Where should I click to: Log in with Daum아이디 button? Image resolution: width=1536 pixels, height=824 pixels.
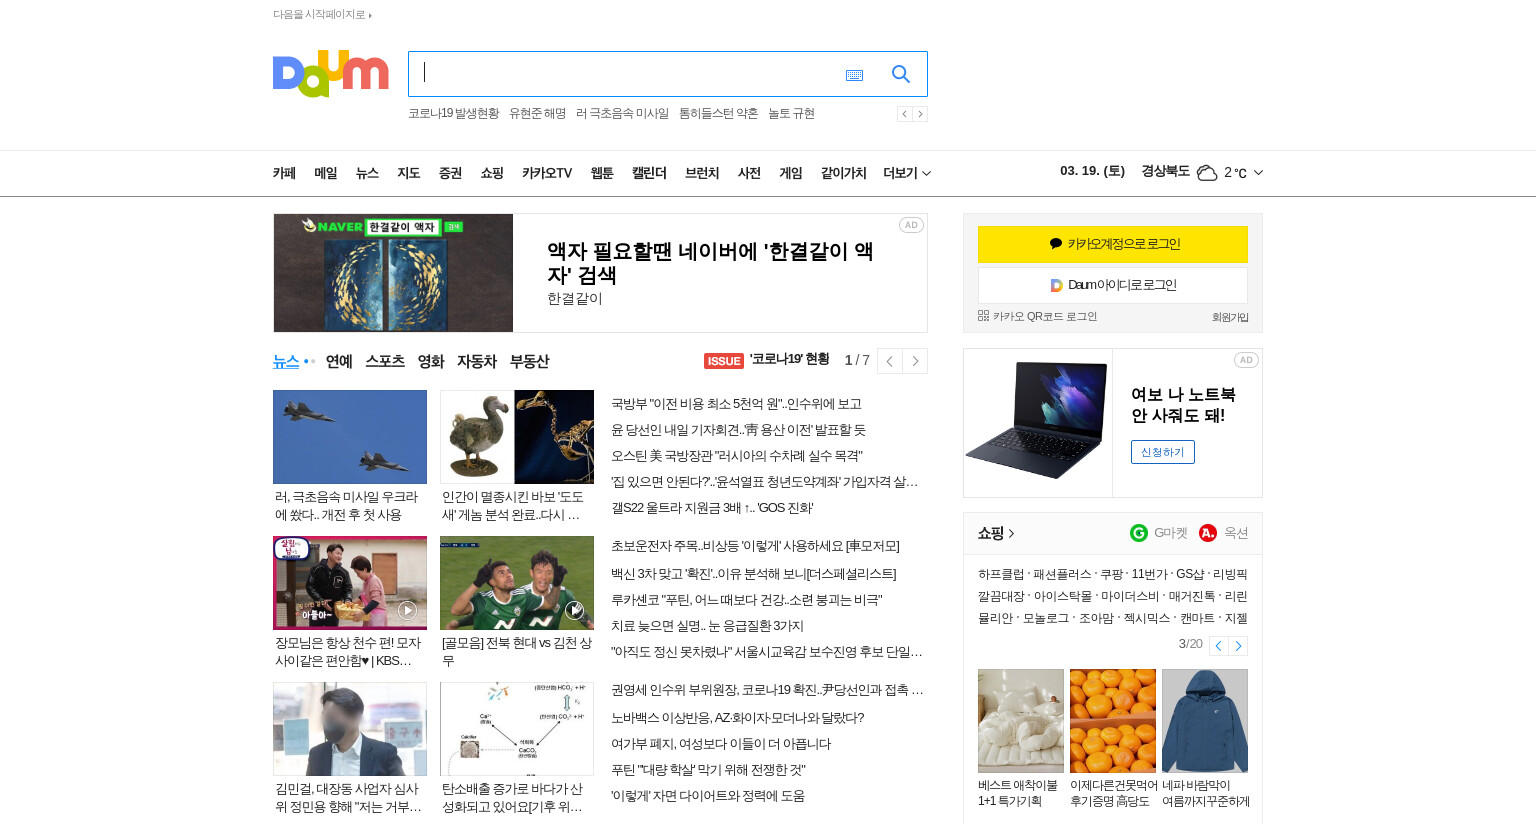click(1113, 285)
